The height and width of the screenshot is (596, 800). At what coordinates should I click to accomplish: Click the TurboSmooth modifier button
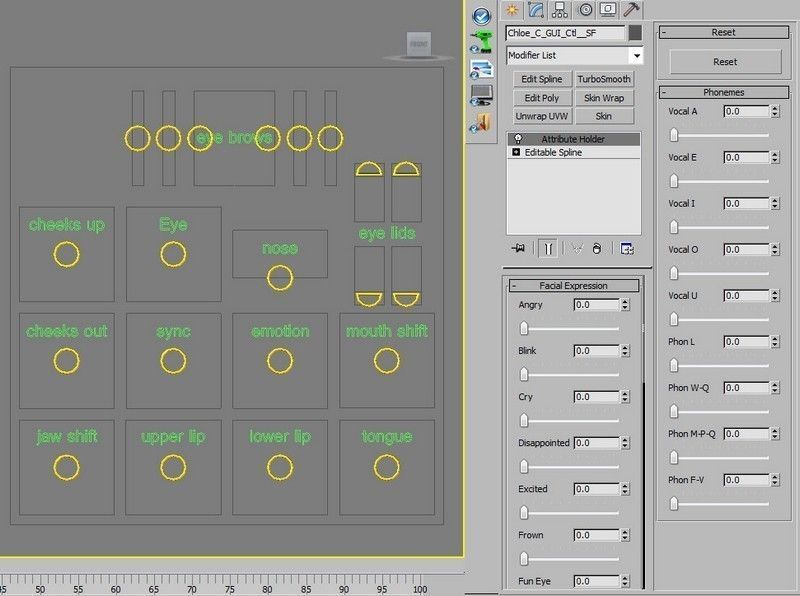coord(604,79)
